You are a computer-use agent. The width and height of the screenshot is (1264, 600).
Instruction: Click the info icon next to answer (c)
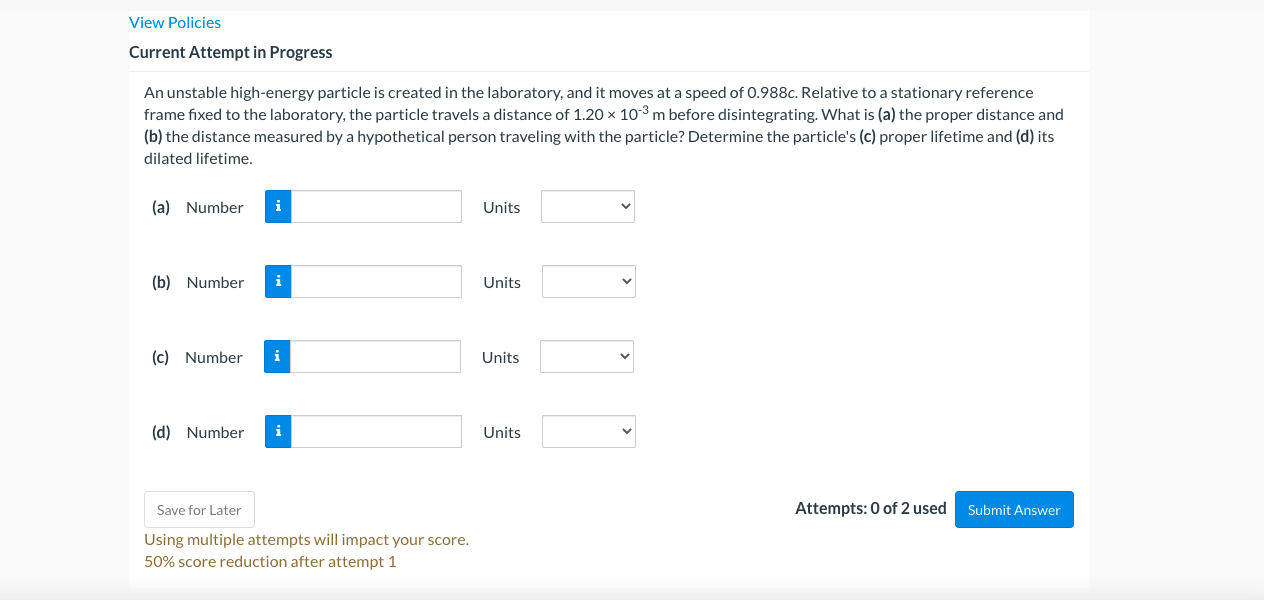pos(276,356)
